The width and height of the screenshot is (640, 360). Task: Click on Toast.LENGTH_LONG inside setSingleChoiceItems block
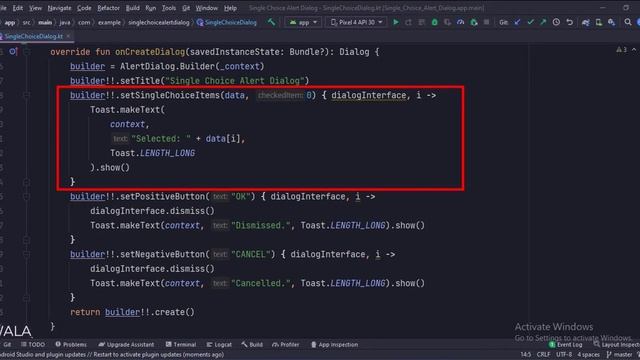click(153, 153)
